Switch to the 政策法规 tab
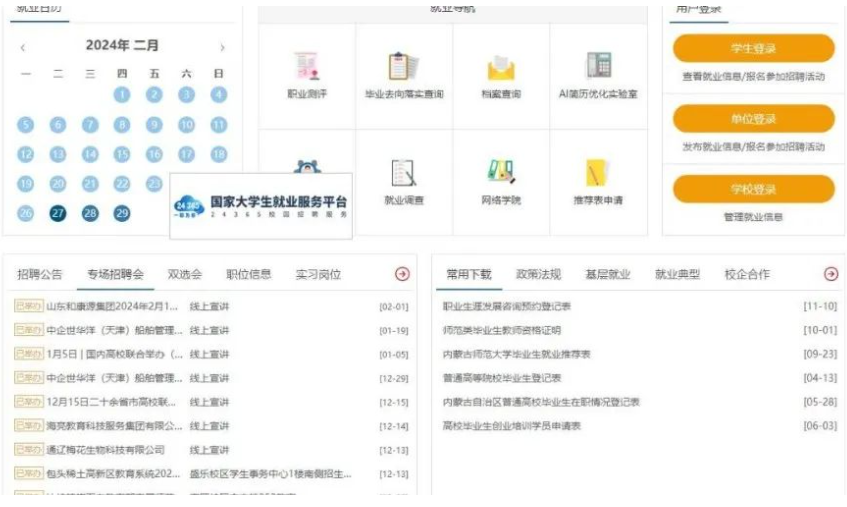847x507 pixels. 538,275
